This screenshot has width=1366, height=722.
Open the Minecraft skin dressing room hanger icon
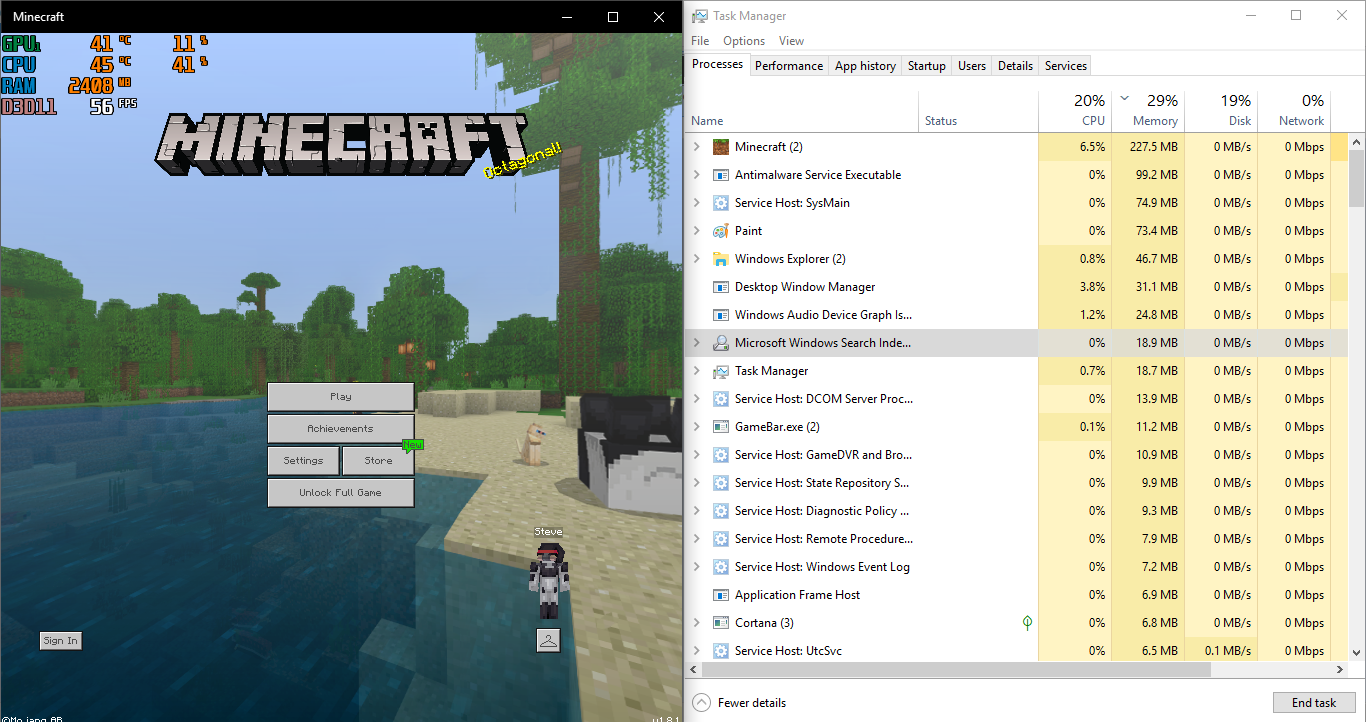[x=548, y=640]
